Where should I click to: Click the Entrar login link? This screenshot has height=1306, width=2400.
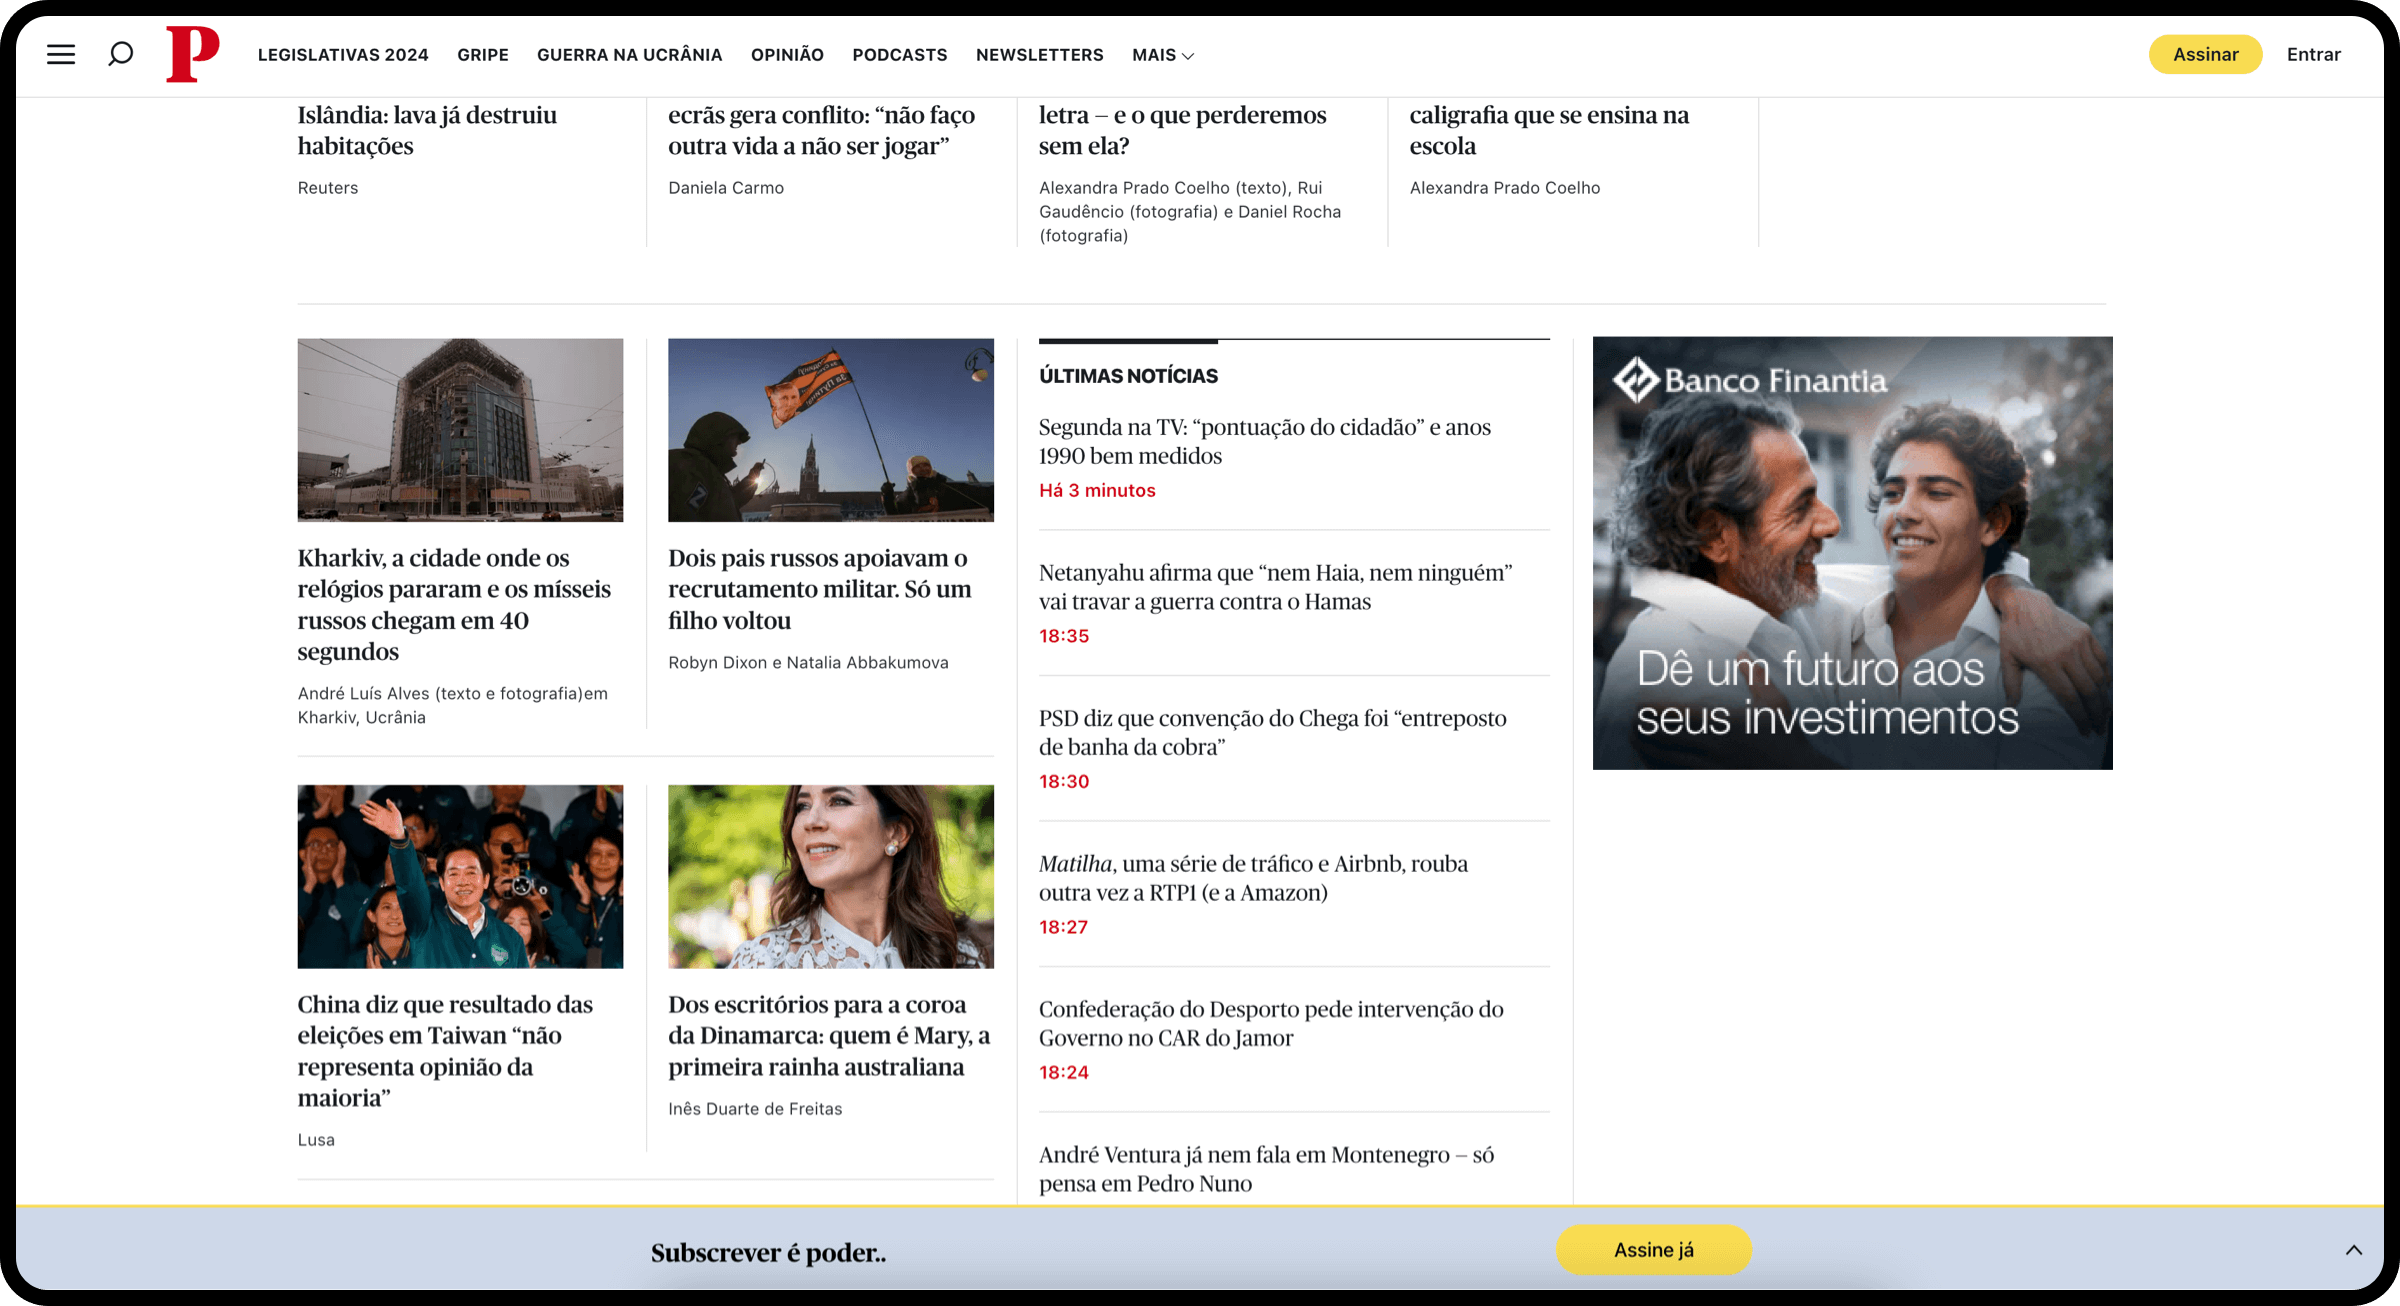coord(2313,55)
